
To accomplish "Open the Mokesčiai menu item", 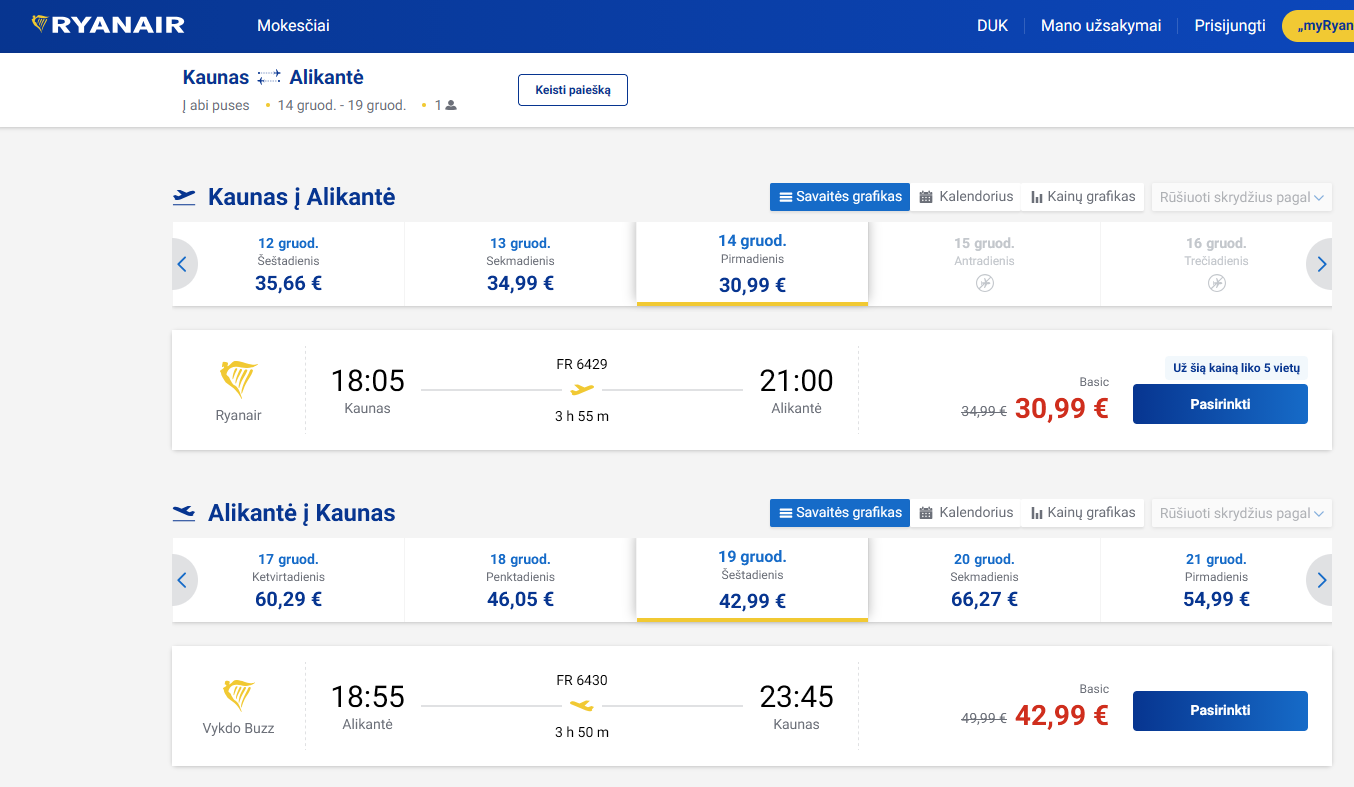I will [x=293, y=26].
